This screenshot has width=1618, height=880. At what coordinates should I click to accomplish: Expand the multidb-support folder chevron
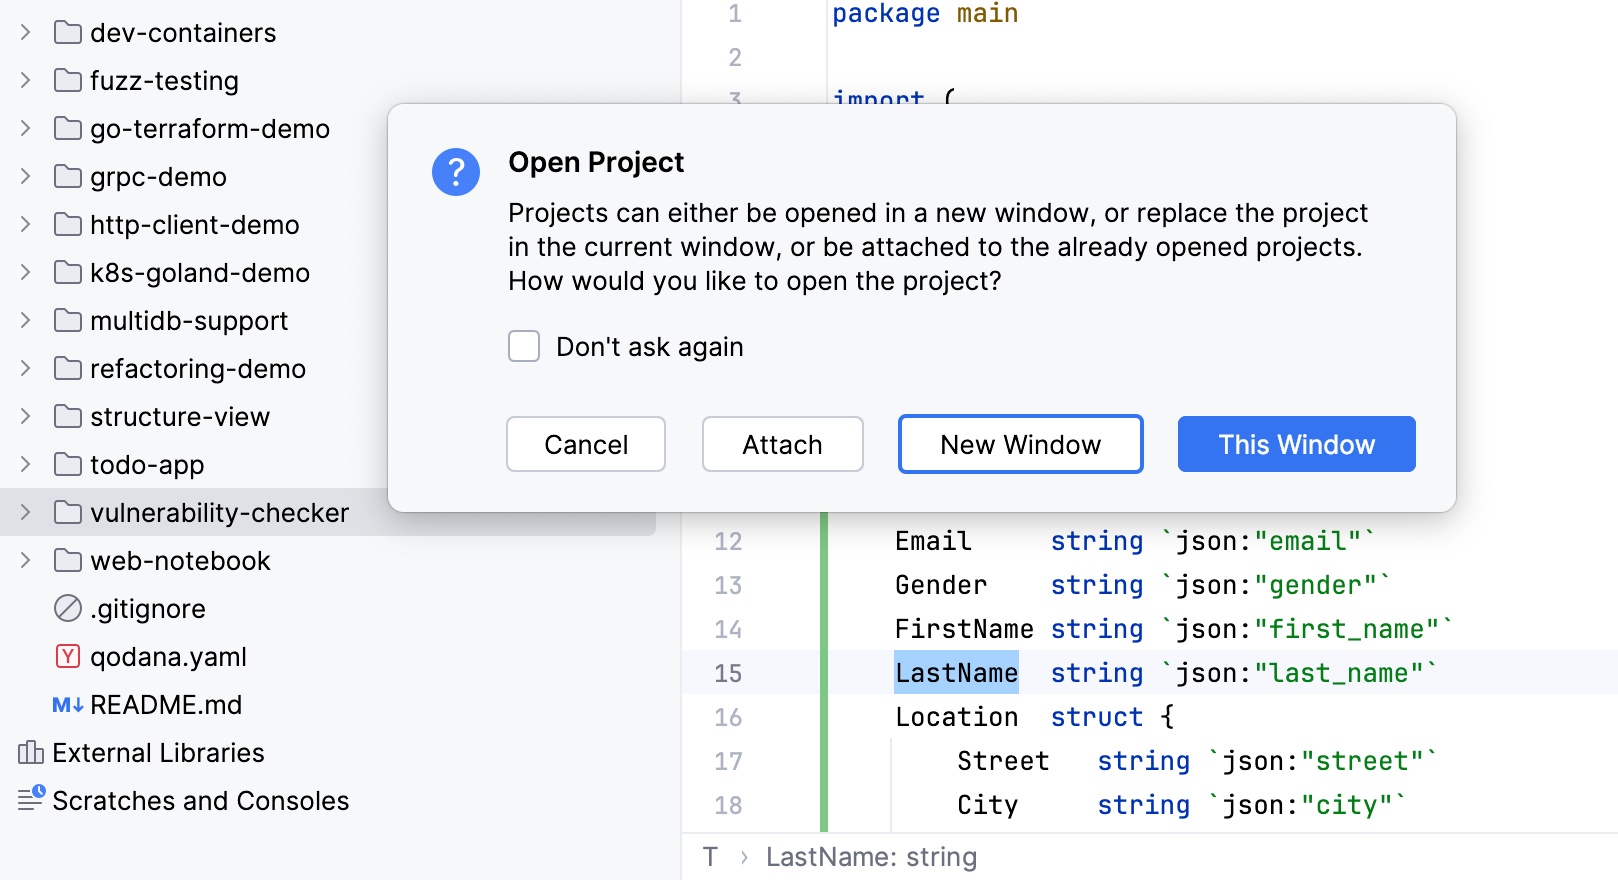tap(25, 321)
